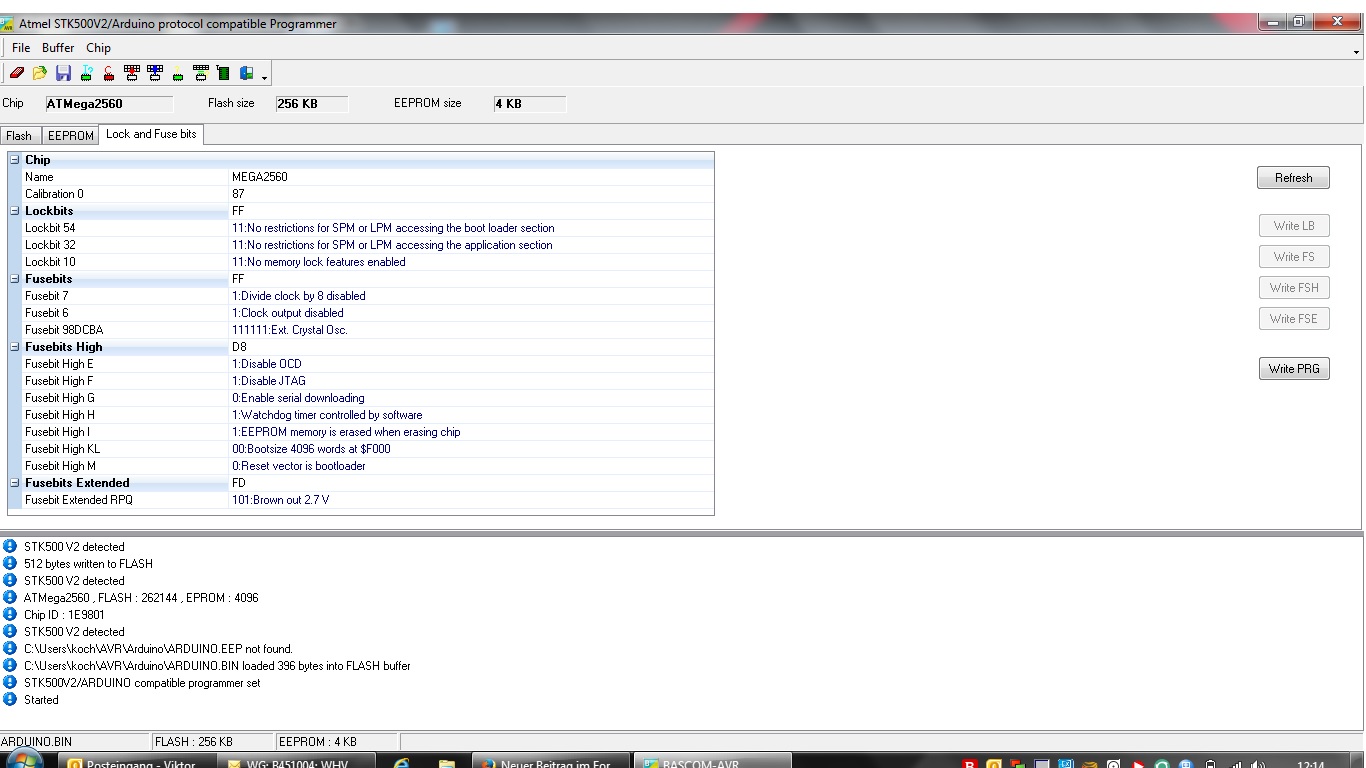Select Fusebit High KL 'Bootsize 4096 words' value
This screenshot has height=768, width=1366.
coord(311,449)
